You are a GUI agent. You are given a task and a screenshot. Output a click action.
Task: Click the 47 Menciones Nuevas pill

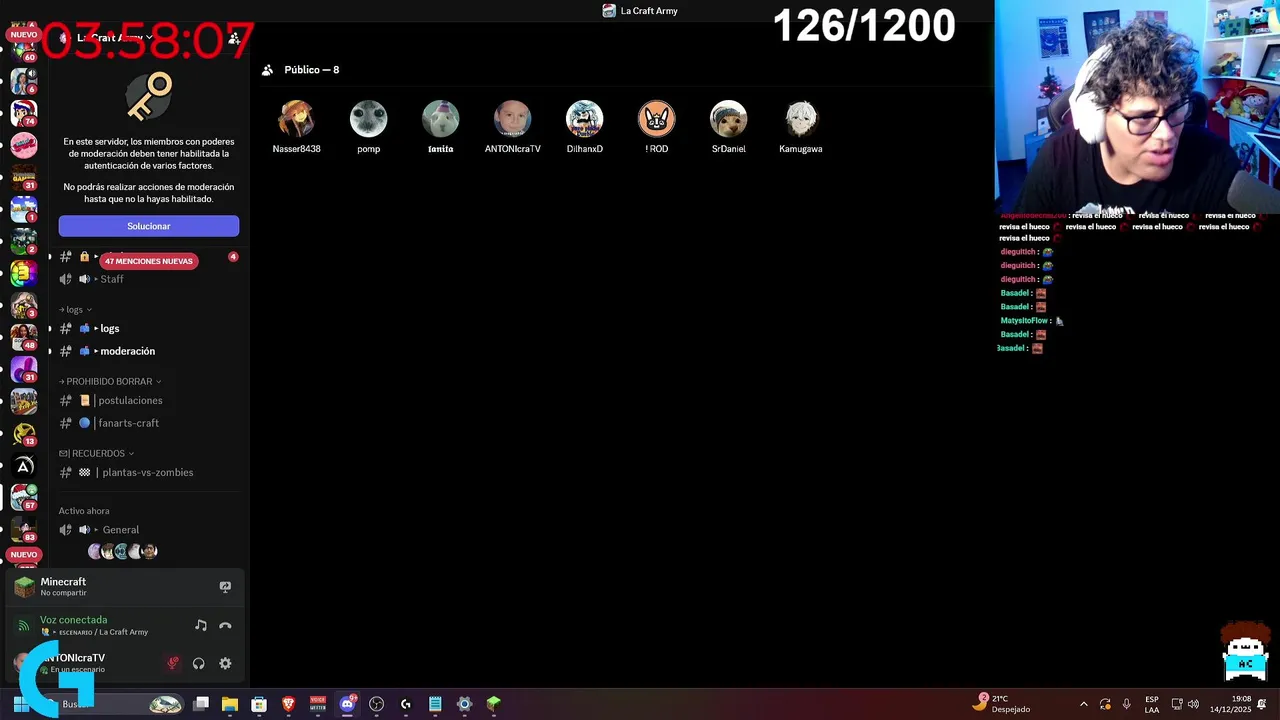[149, 261]
